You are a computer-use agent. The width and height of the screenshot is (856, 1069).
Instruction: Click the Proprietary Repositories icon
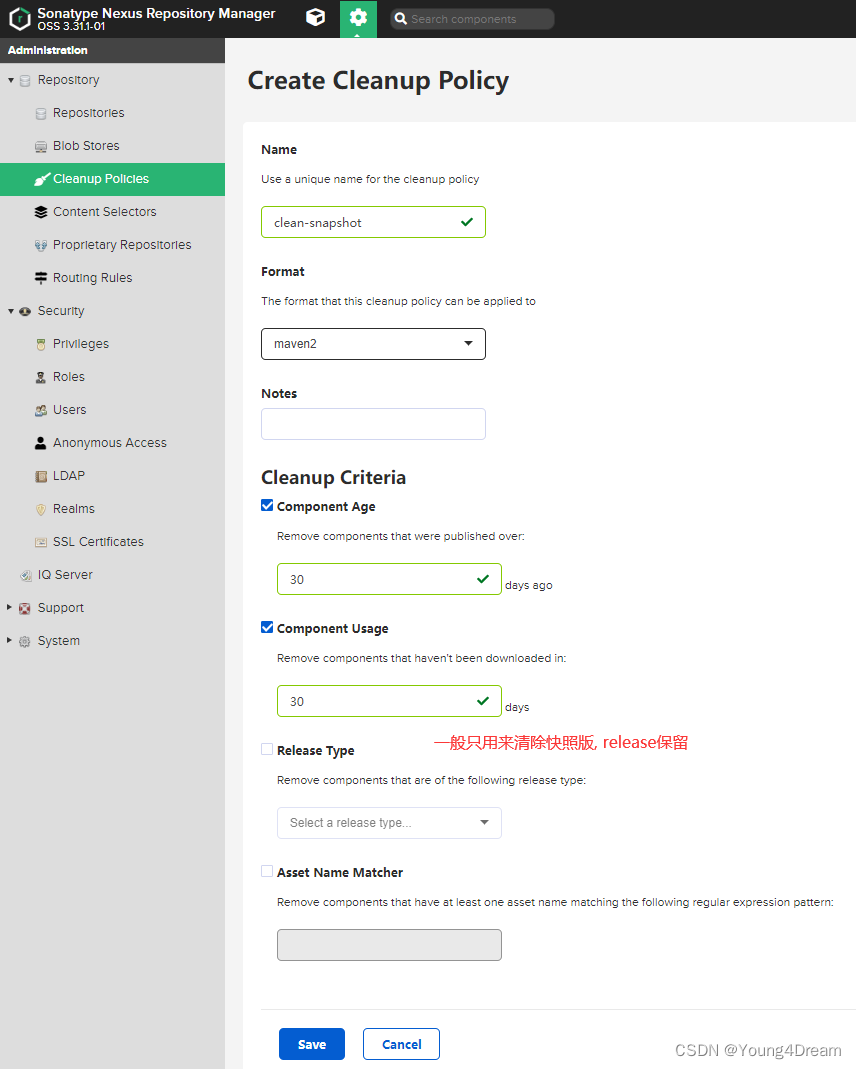pos(41,245)
